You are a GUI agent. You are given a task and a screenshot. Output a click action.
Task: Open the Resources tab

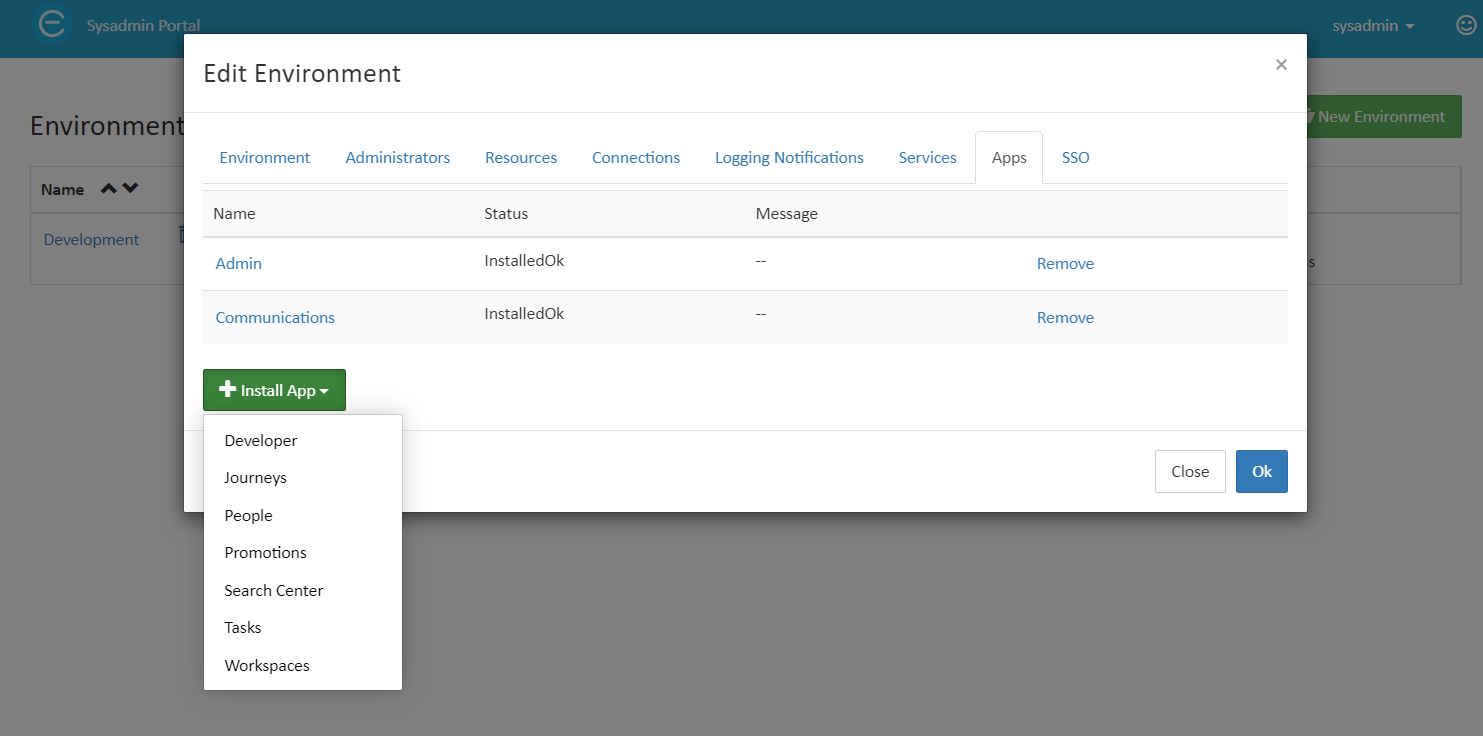click(x=521, y=158)
